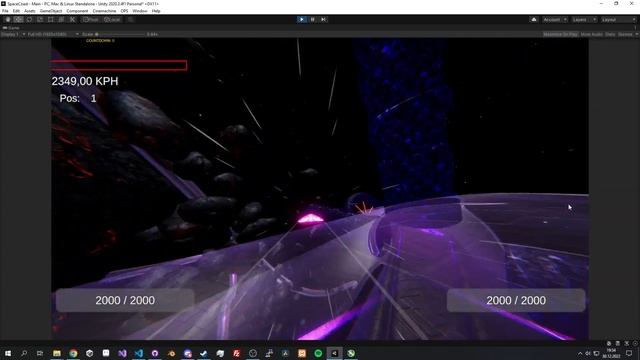The height and width of the screenshot is (360, 640).
Task: Select the Hand tool in Unity toolbar
Action: (x=8, y=19)
